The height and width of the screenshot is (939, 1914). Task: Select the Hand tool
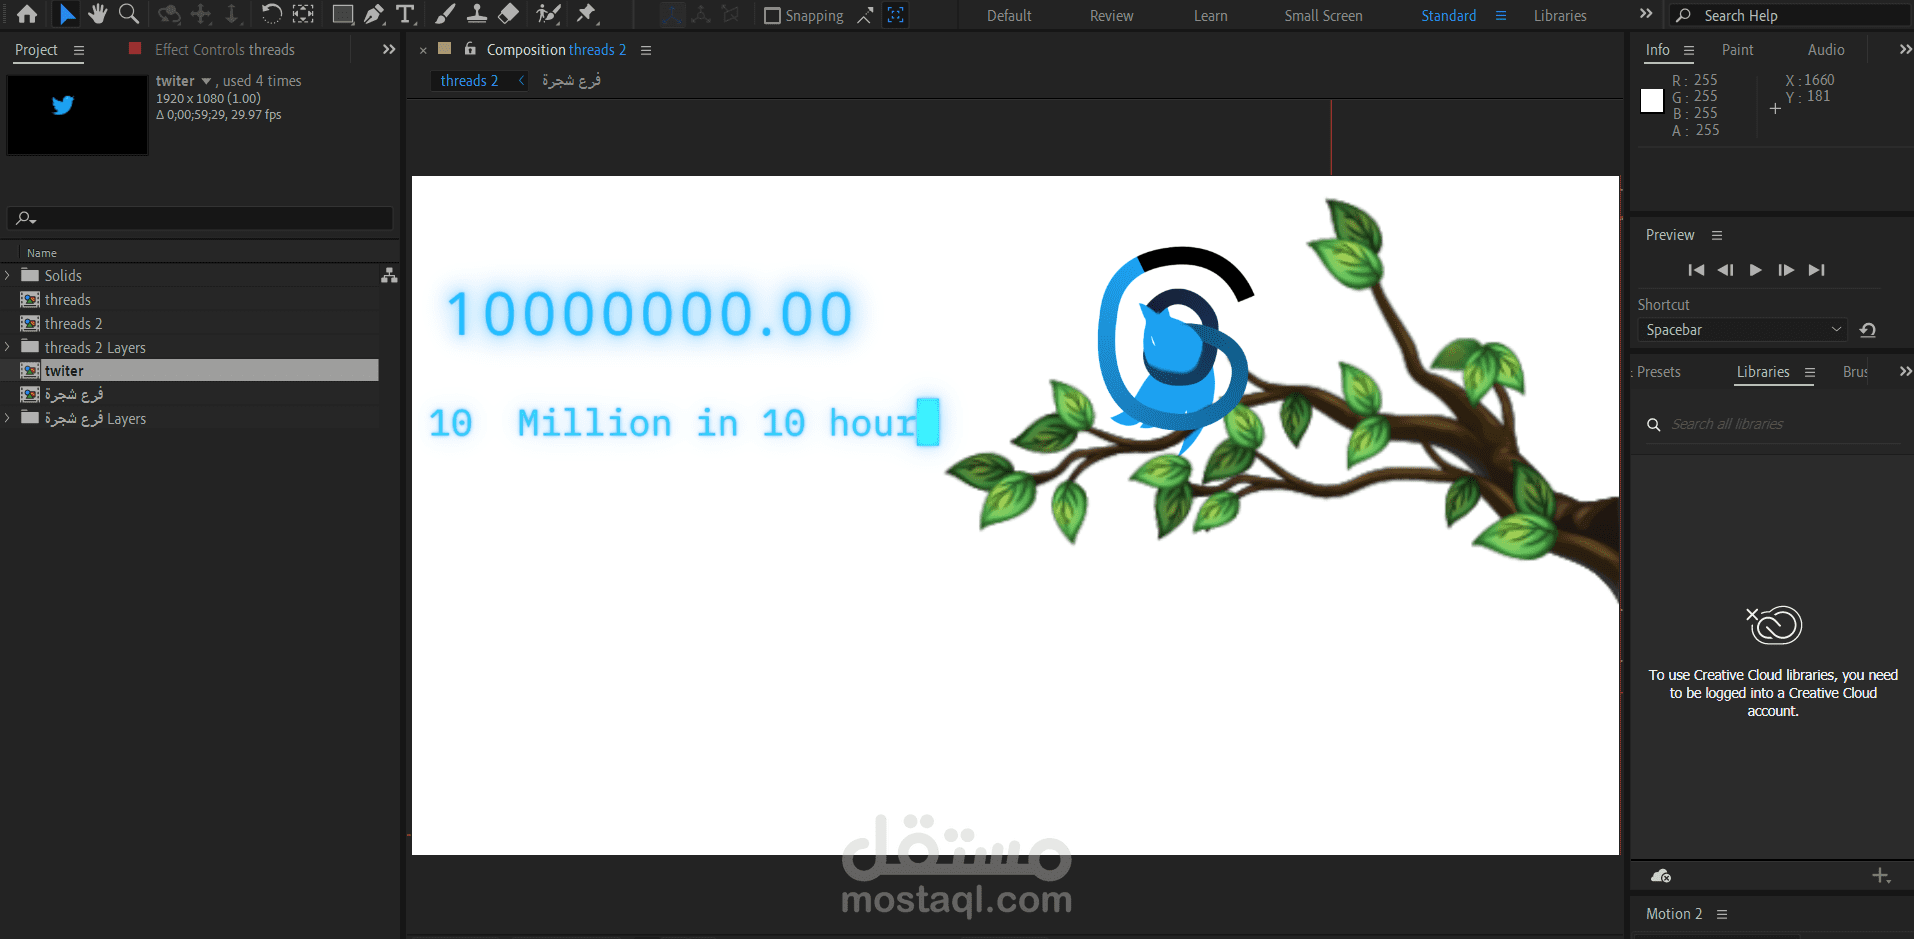[x=97, y=14]
